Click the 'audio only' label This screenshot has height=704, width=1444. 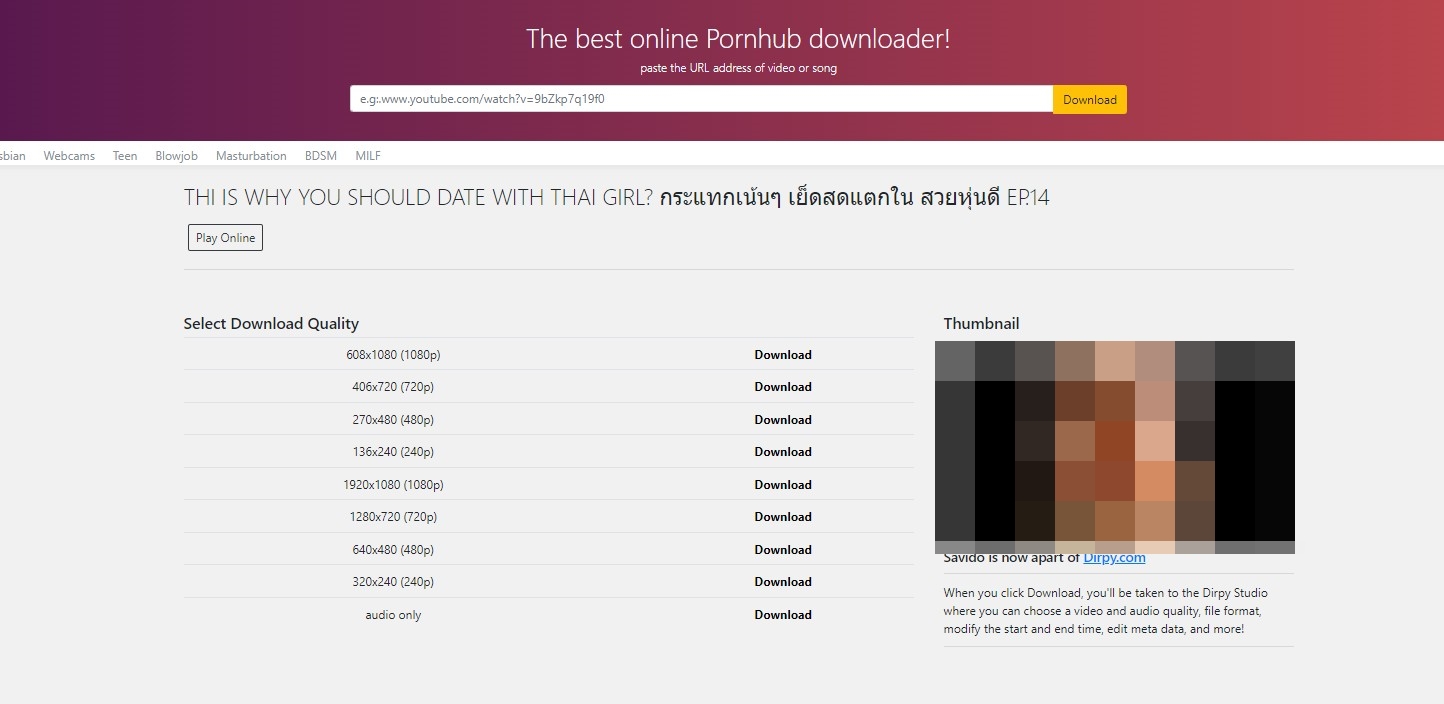coord(393,615)
